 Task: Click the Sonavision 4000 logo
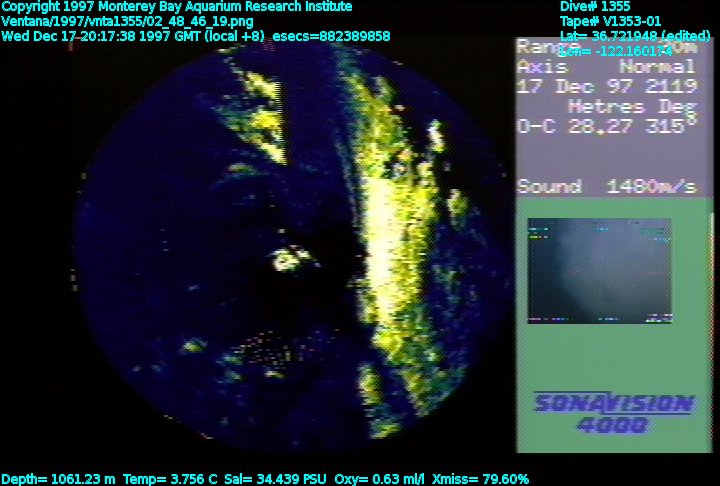(612, 412)
